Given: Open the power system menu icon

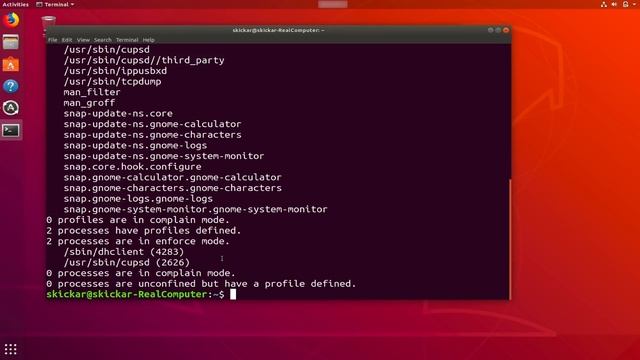Looking at the screenshot, I should tap(626, 4).
